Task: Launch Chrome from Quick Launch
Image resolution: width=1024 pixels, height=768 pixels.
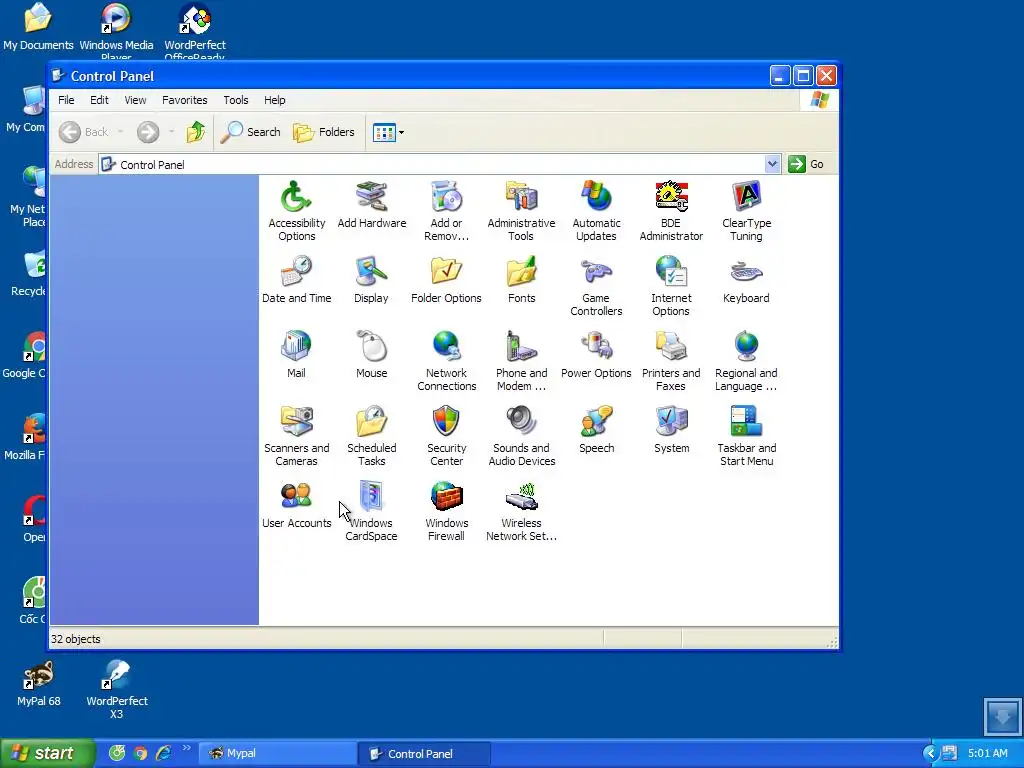Action: click(140, 753)
